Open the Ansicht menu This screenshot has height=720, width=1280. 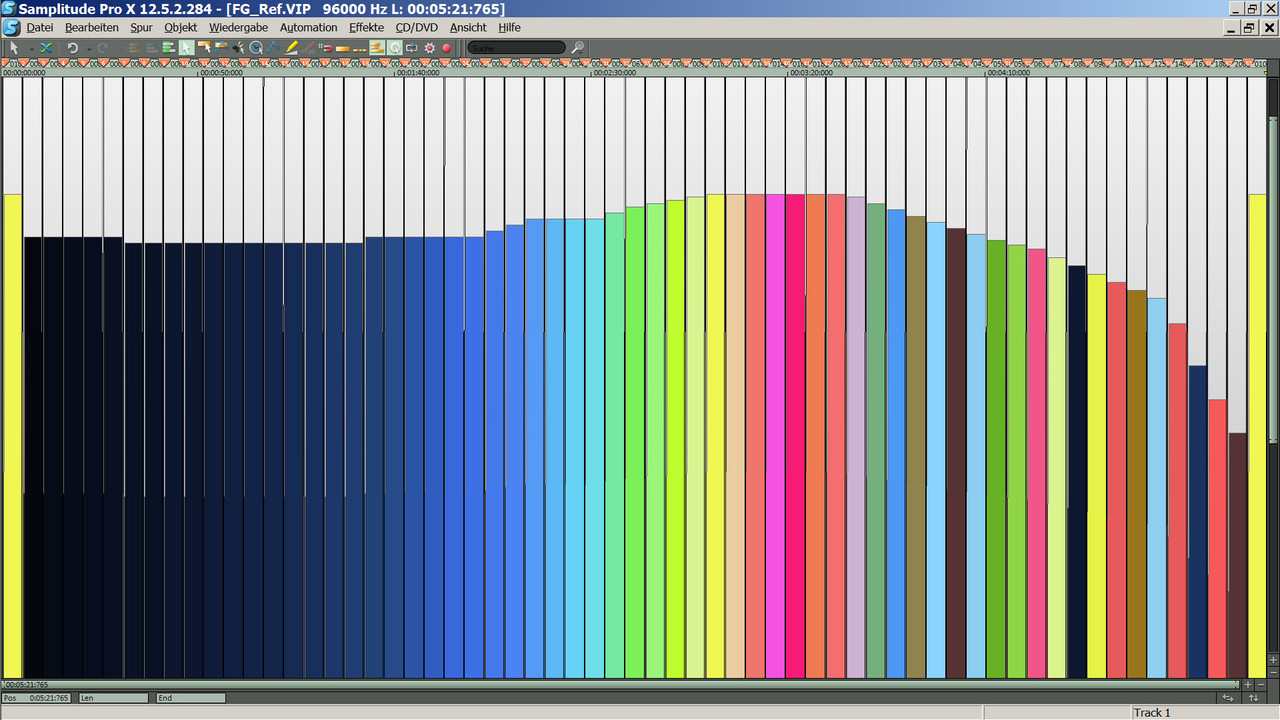[x=468, y=28]
